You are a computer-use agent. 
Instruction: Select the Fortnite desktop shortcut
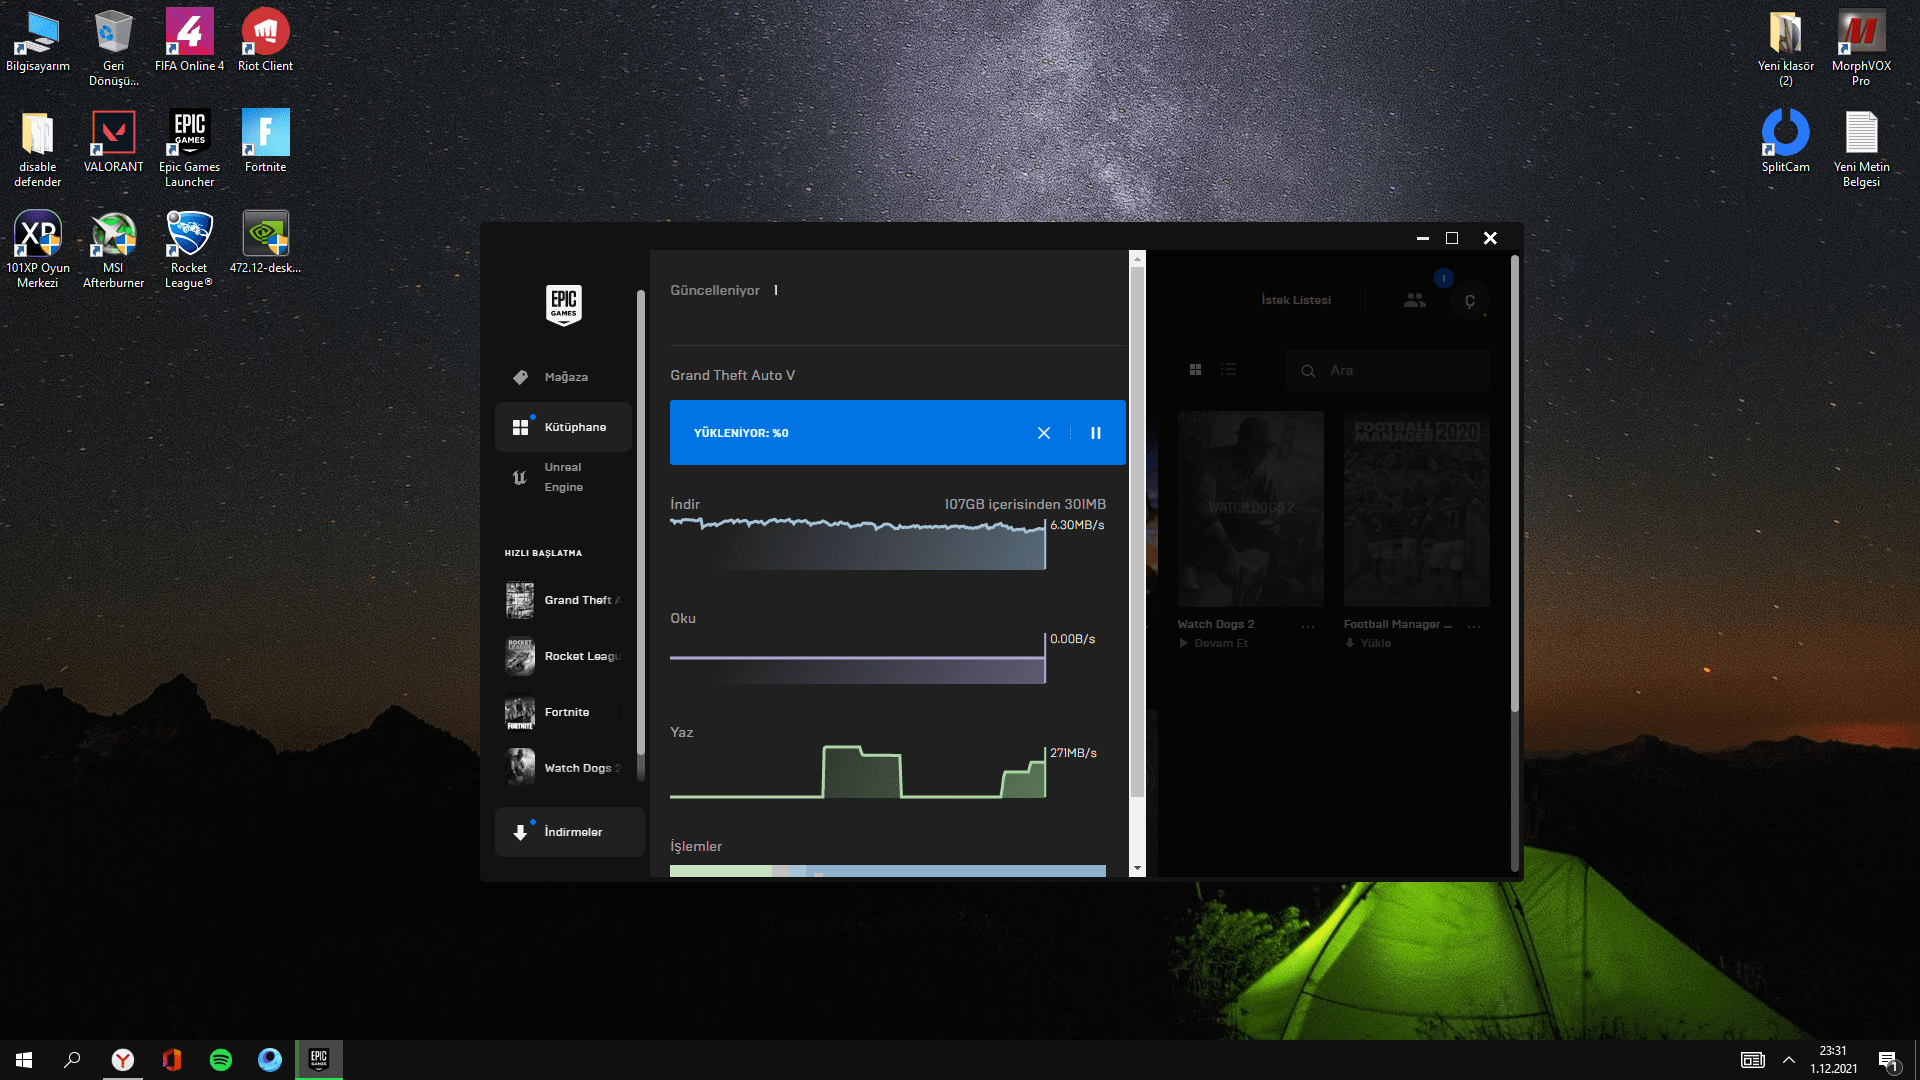coord(265,142)
